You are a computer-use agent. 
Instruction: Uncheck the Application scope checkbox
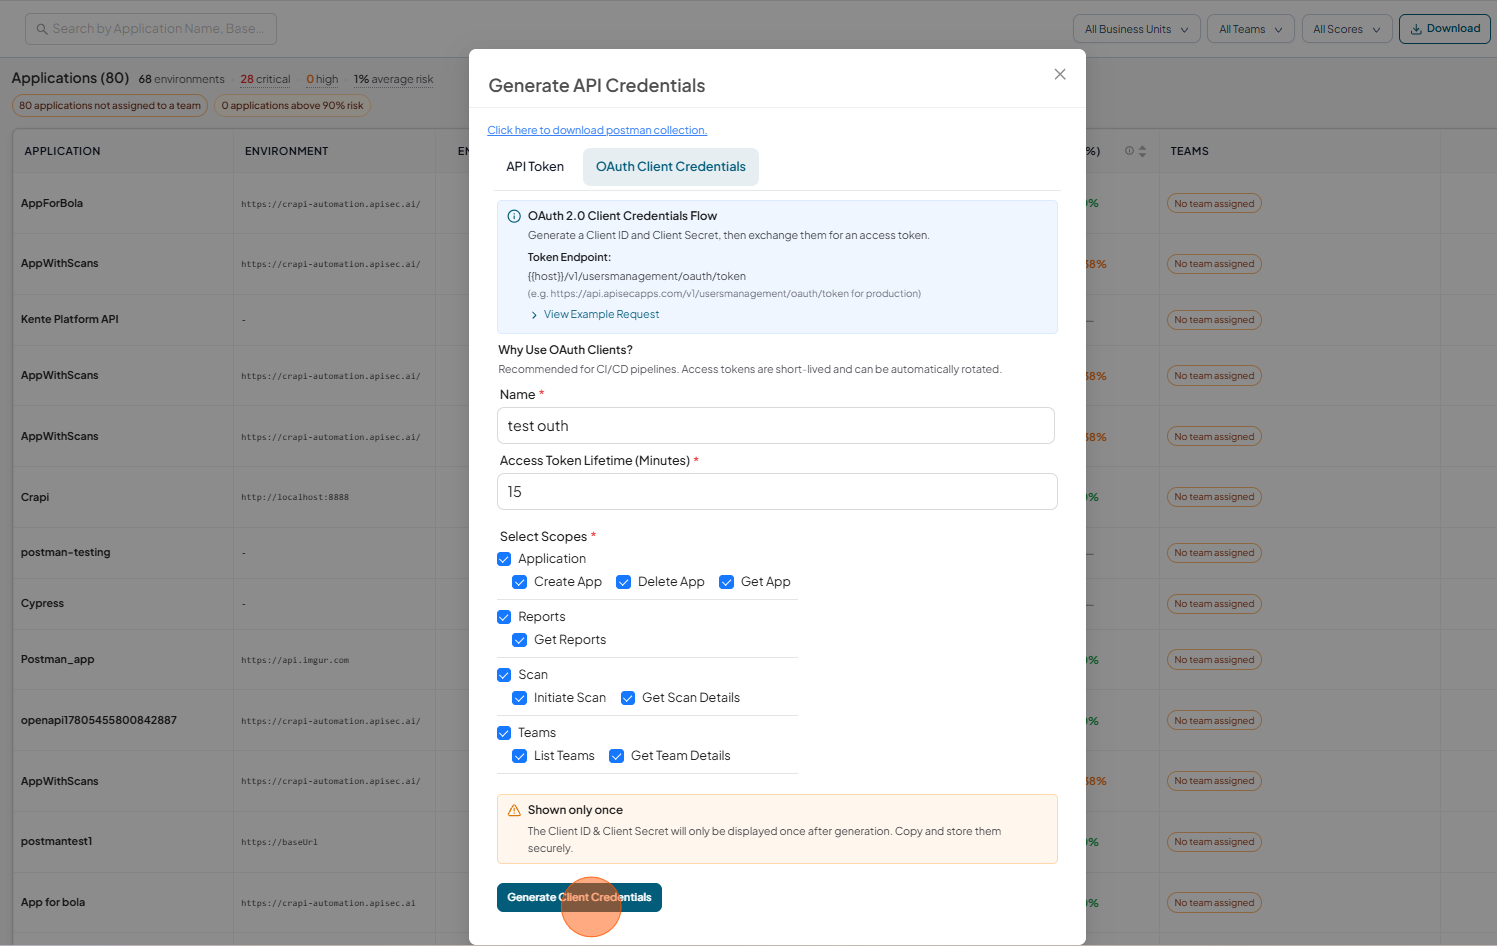point(504,559)
